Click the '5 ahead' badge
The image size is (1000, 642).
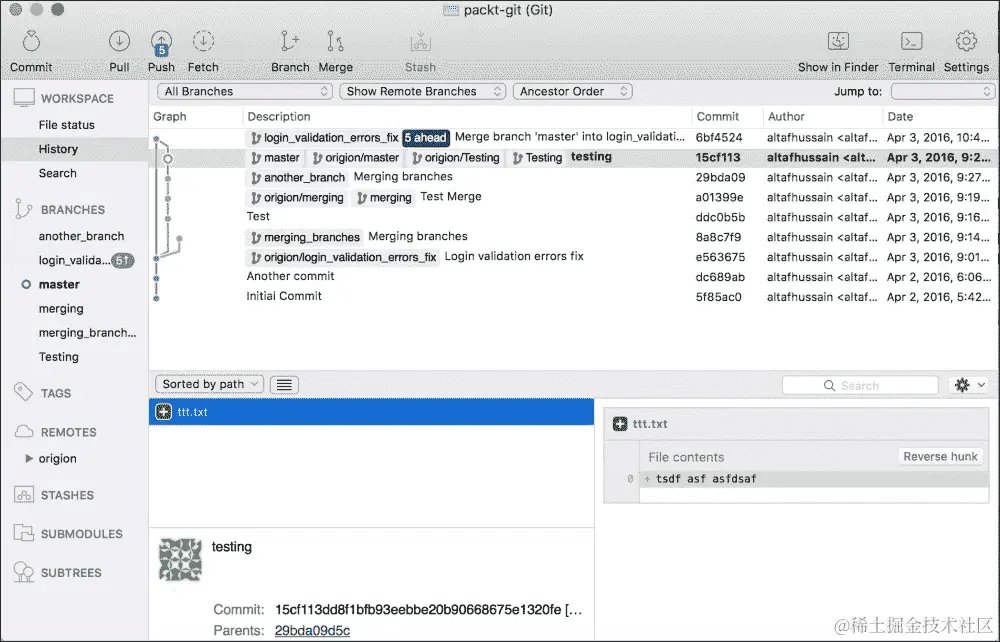tap(426, 137)
